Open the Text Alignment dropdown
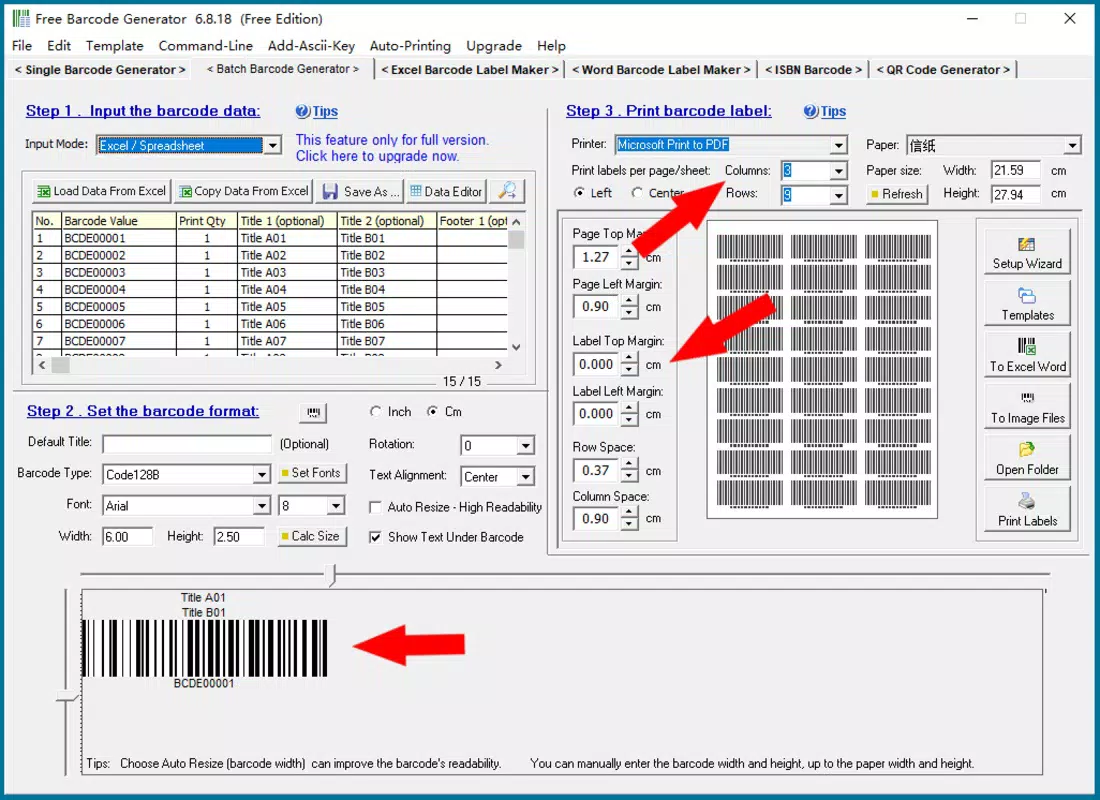The height and width of the screenshot is (800, 1100). pyautogui.click(x=525, y=477)
